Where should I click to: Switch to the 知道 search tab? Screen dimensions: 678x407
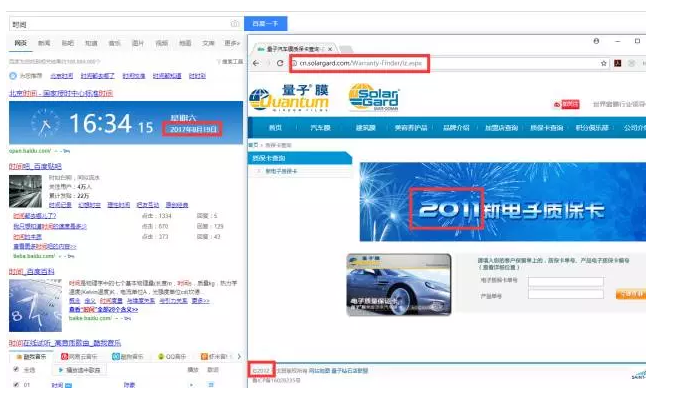click(91, 43)
